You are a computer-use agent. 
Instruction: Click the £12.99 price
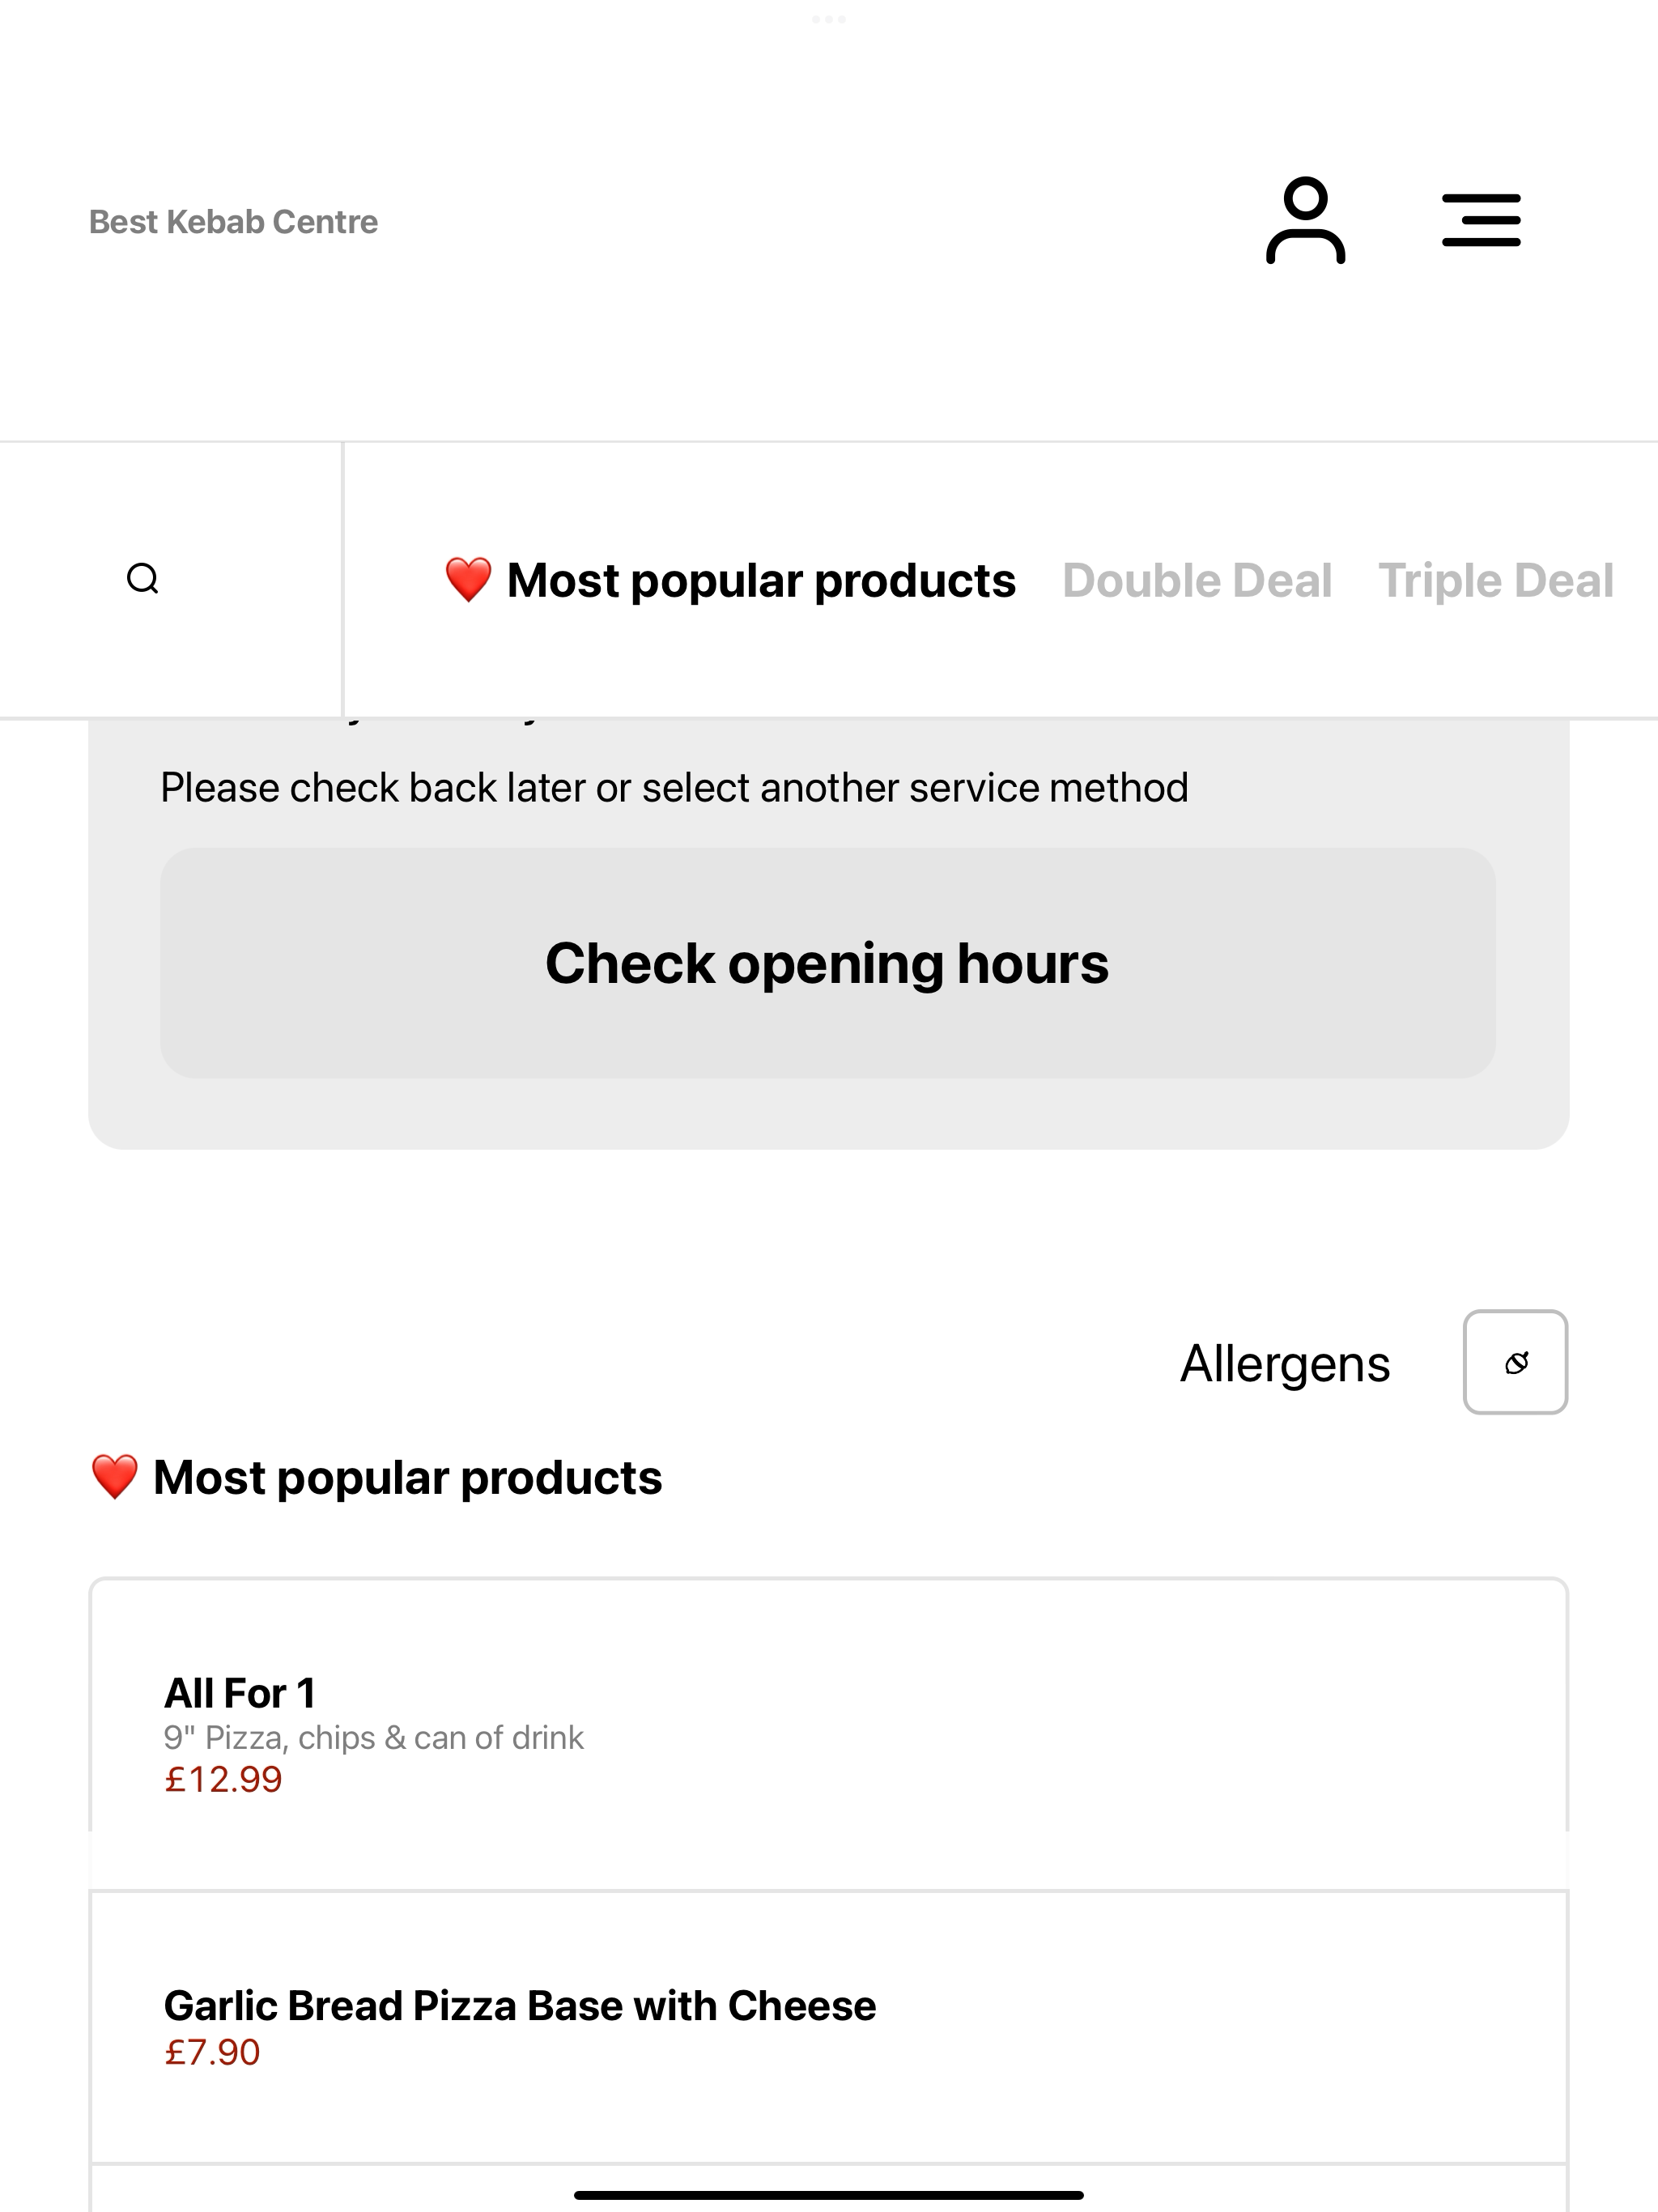pyautogui.click(x=223, y=1779)
